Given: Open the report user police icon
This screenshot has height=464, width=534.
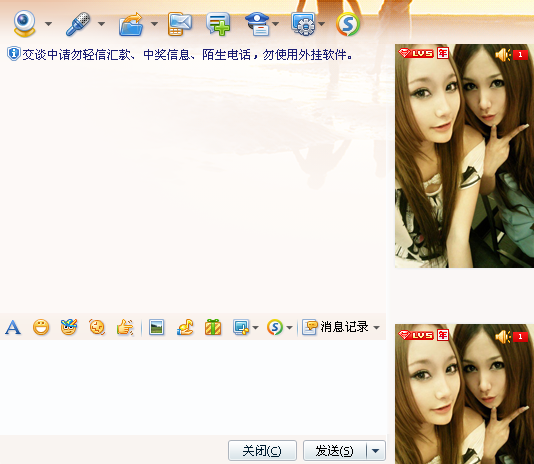Looking at the screenshot, I should tap(258, 24).
